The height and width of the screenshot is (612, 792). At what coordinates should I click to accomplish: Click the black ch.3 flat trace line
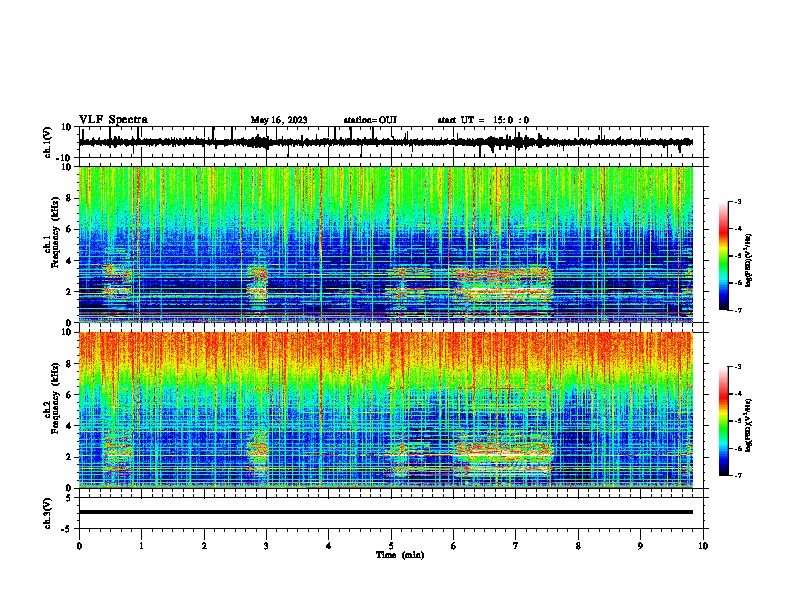385,512
